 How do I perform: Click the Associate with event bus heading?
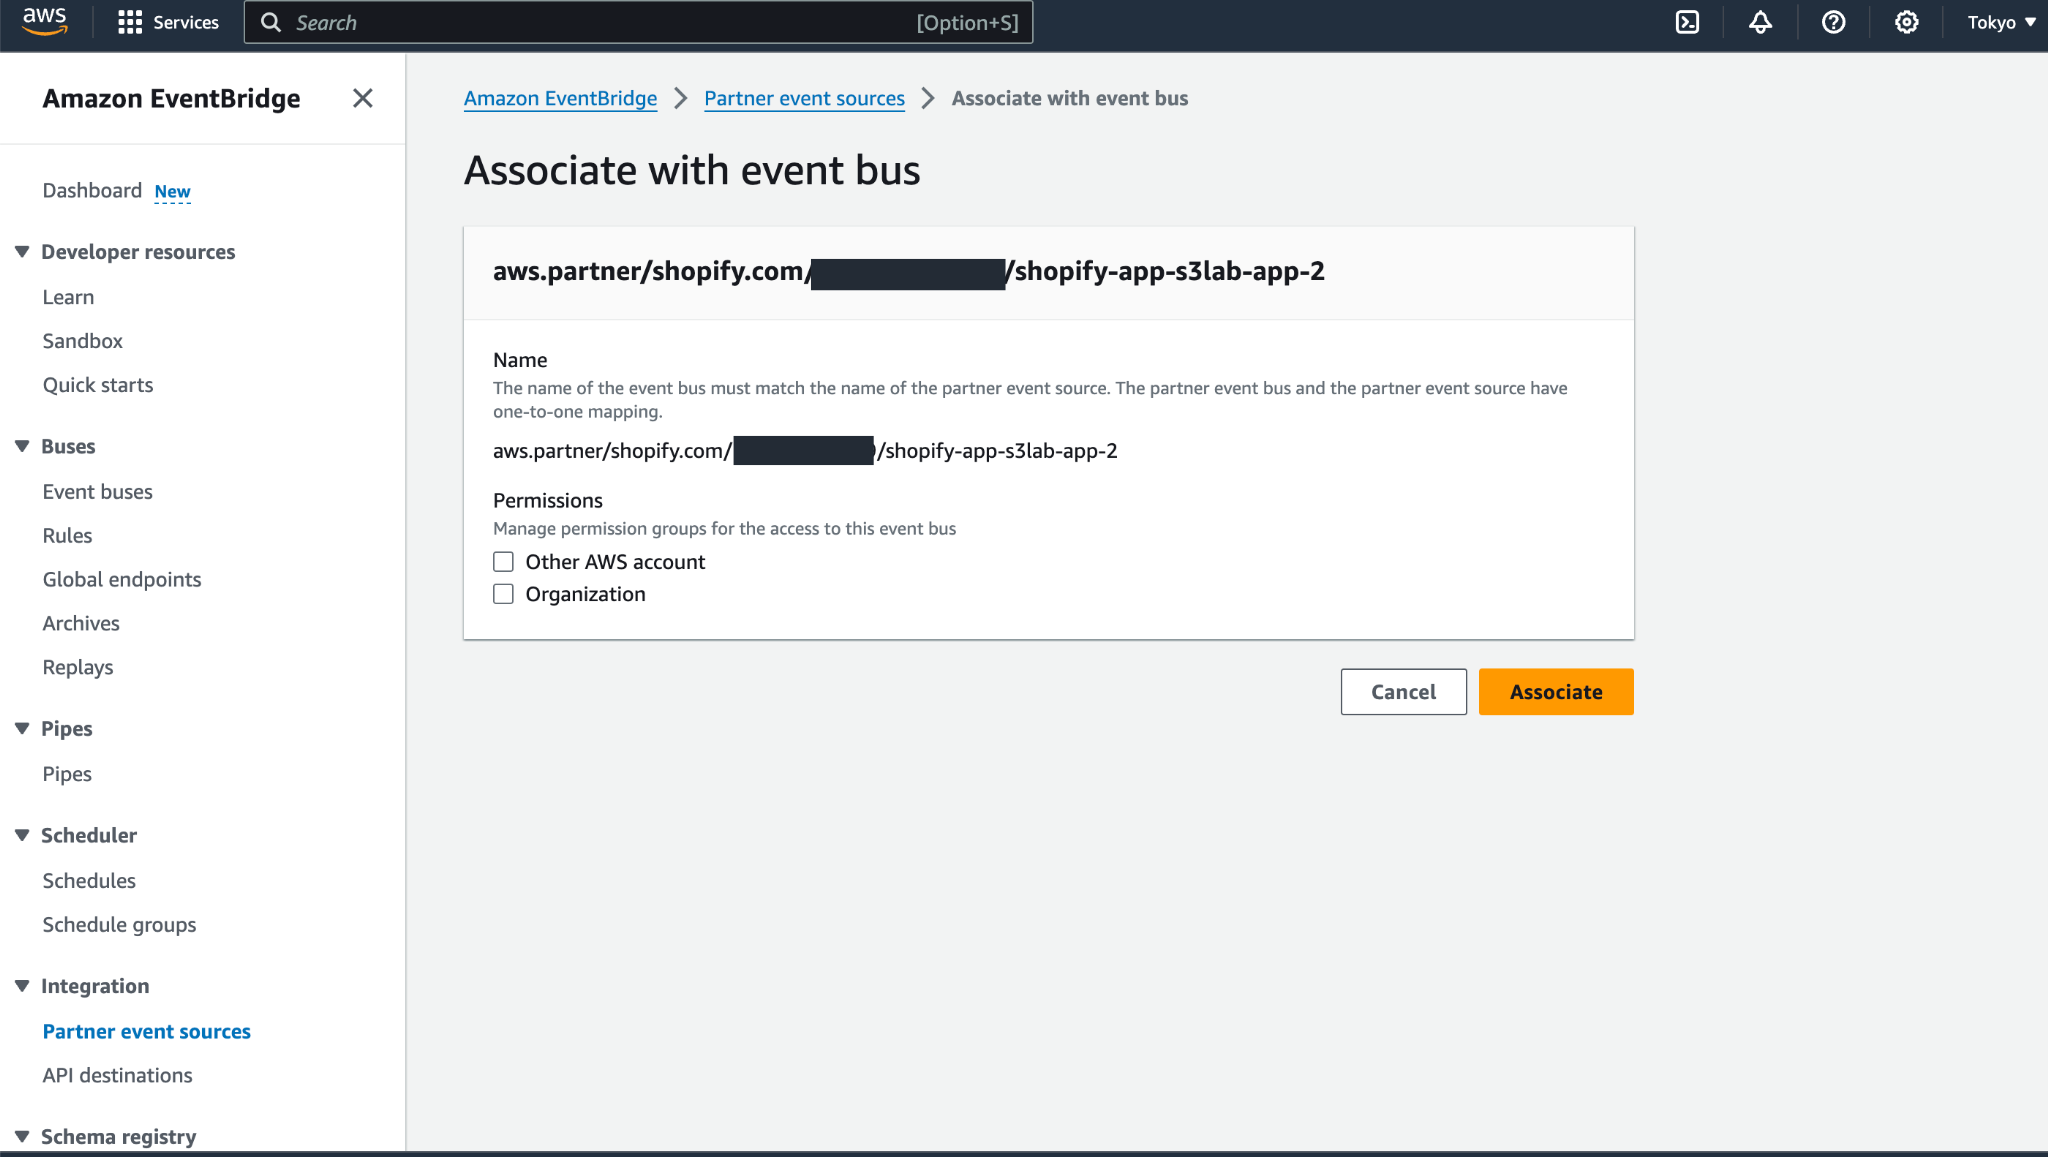point(692,171)
